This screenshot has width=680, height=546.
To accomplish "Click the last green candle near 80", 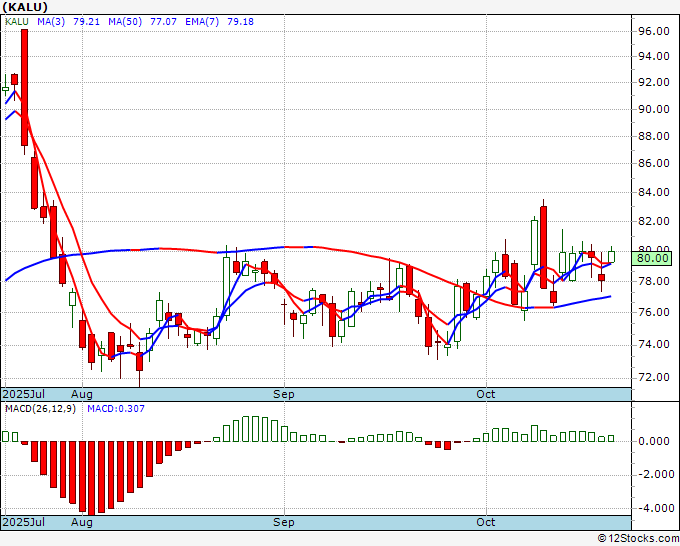I will 611,257.
